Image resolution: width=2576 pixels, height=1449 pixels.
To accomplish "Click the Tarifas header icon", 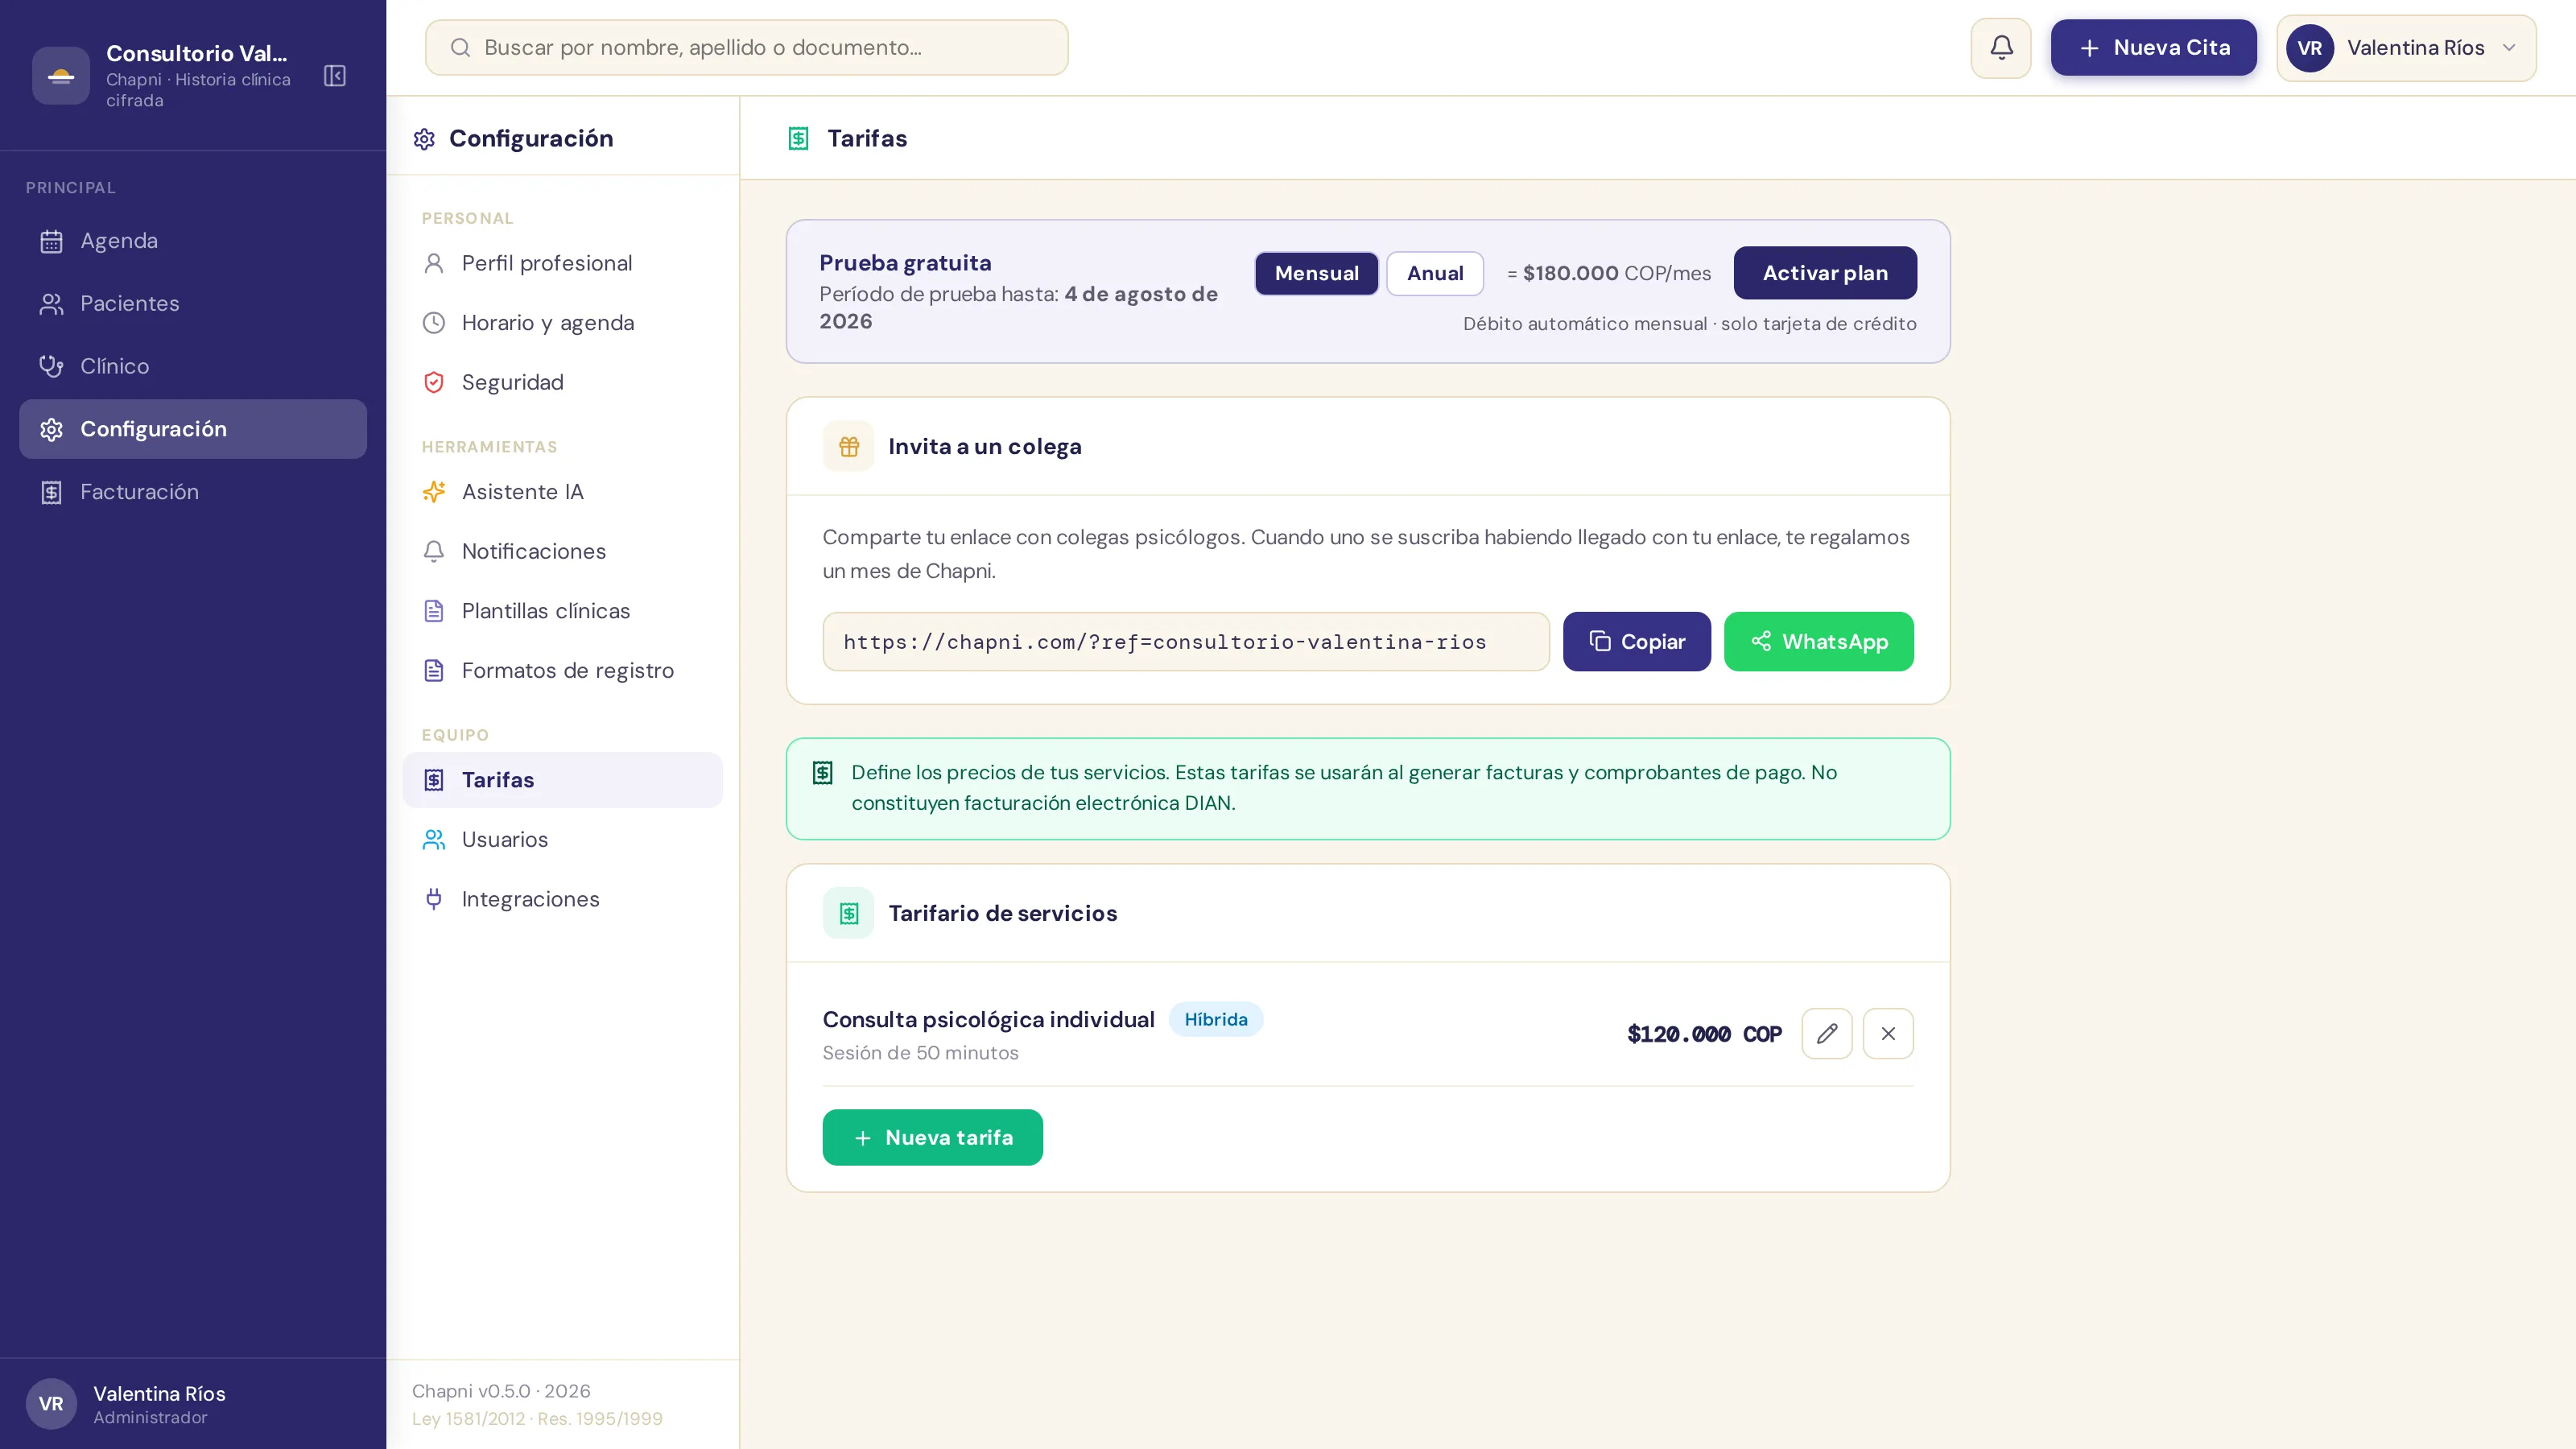I will (x=798, y=138).
